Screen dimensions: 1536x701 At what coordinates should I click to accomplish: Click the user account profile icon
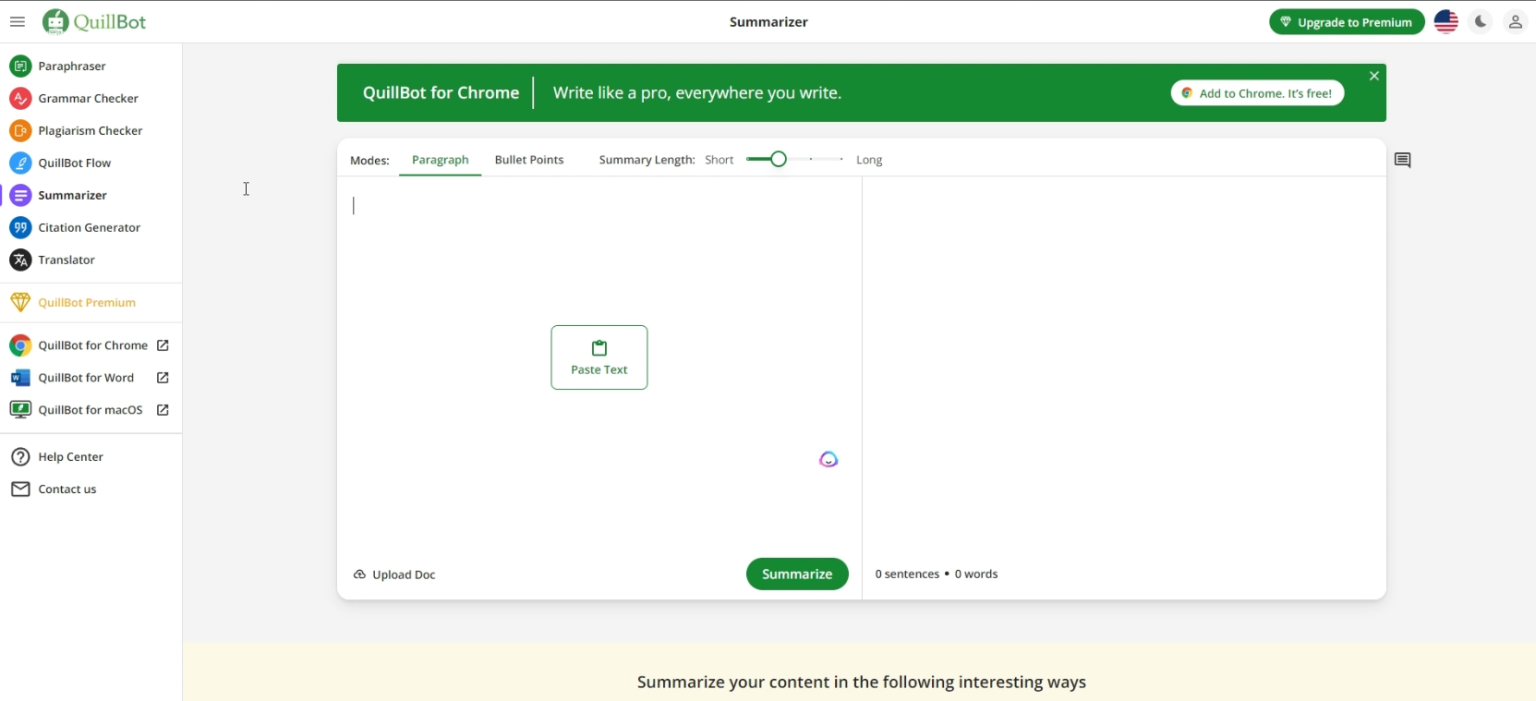coord(1515,22)
